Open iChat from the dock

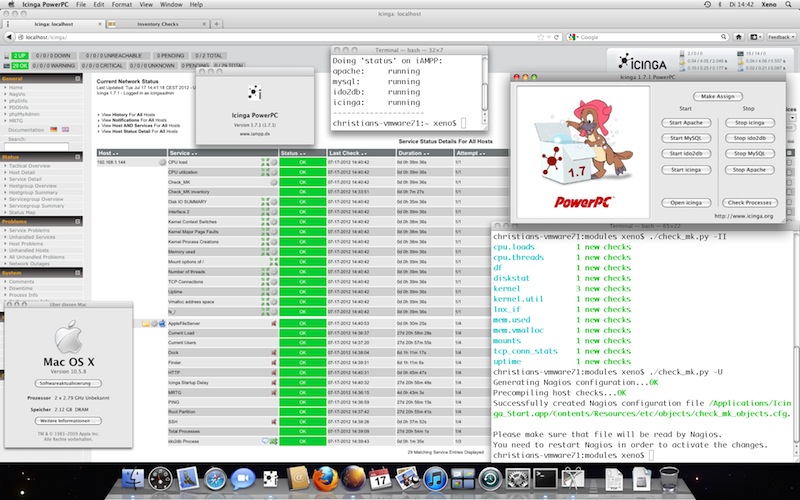[x=243, y=480]
